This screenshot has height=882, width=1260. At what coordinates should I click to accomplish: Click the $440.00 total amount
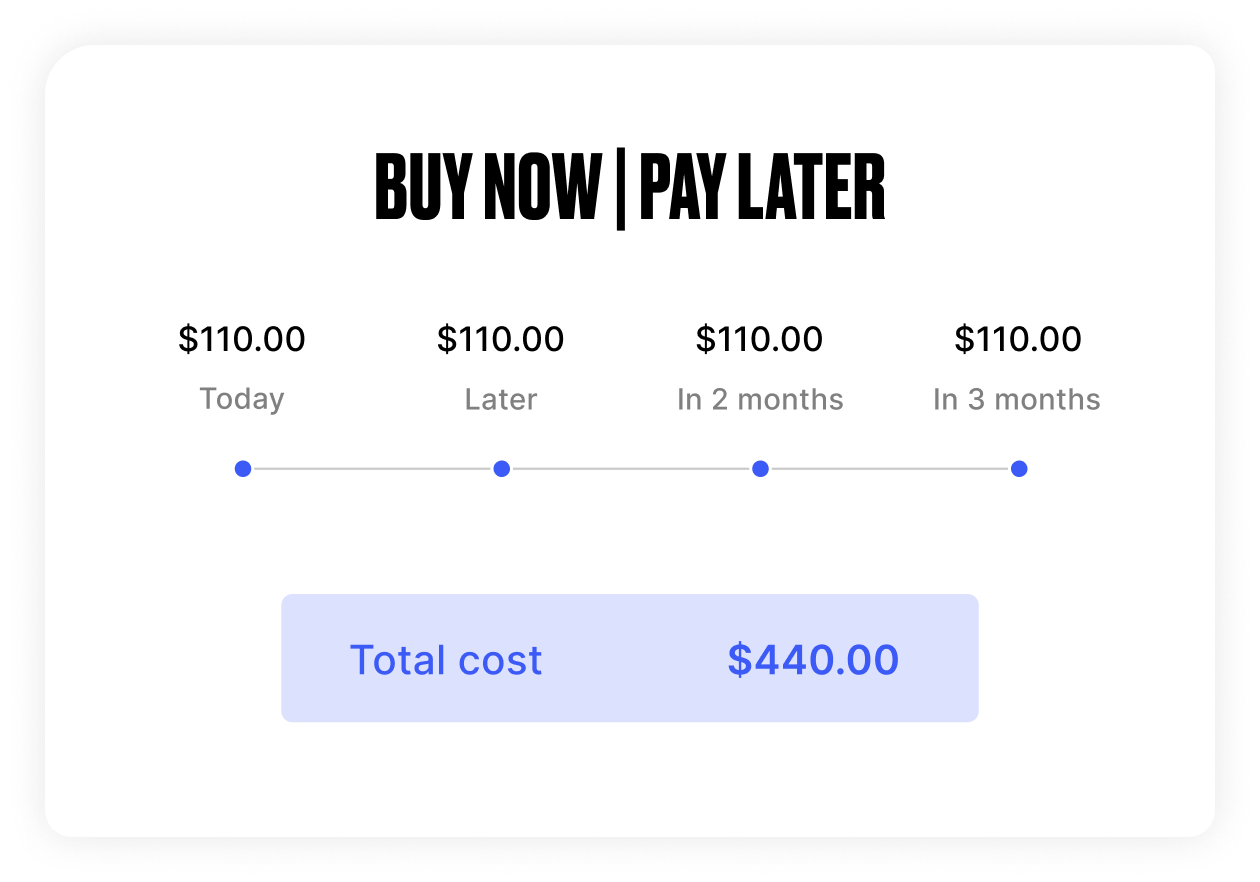click(x=813, y=660)
